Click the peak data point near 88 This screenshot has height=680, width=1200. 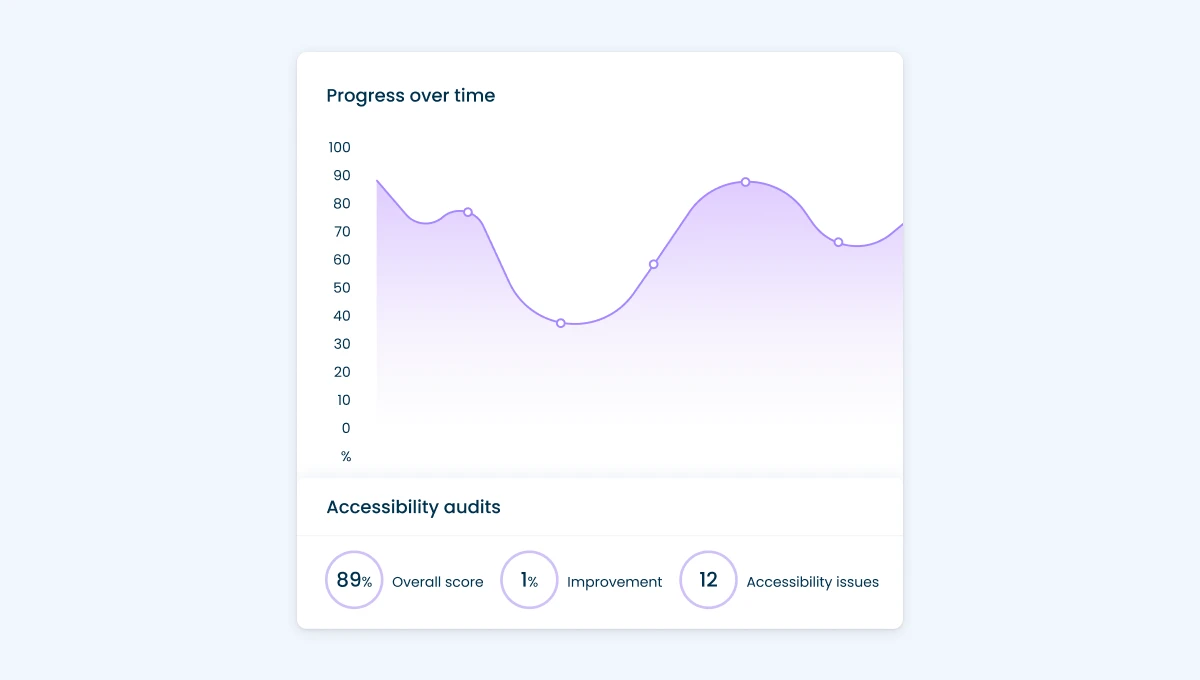(745, 182)
